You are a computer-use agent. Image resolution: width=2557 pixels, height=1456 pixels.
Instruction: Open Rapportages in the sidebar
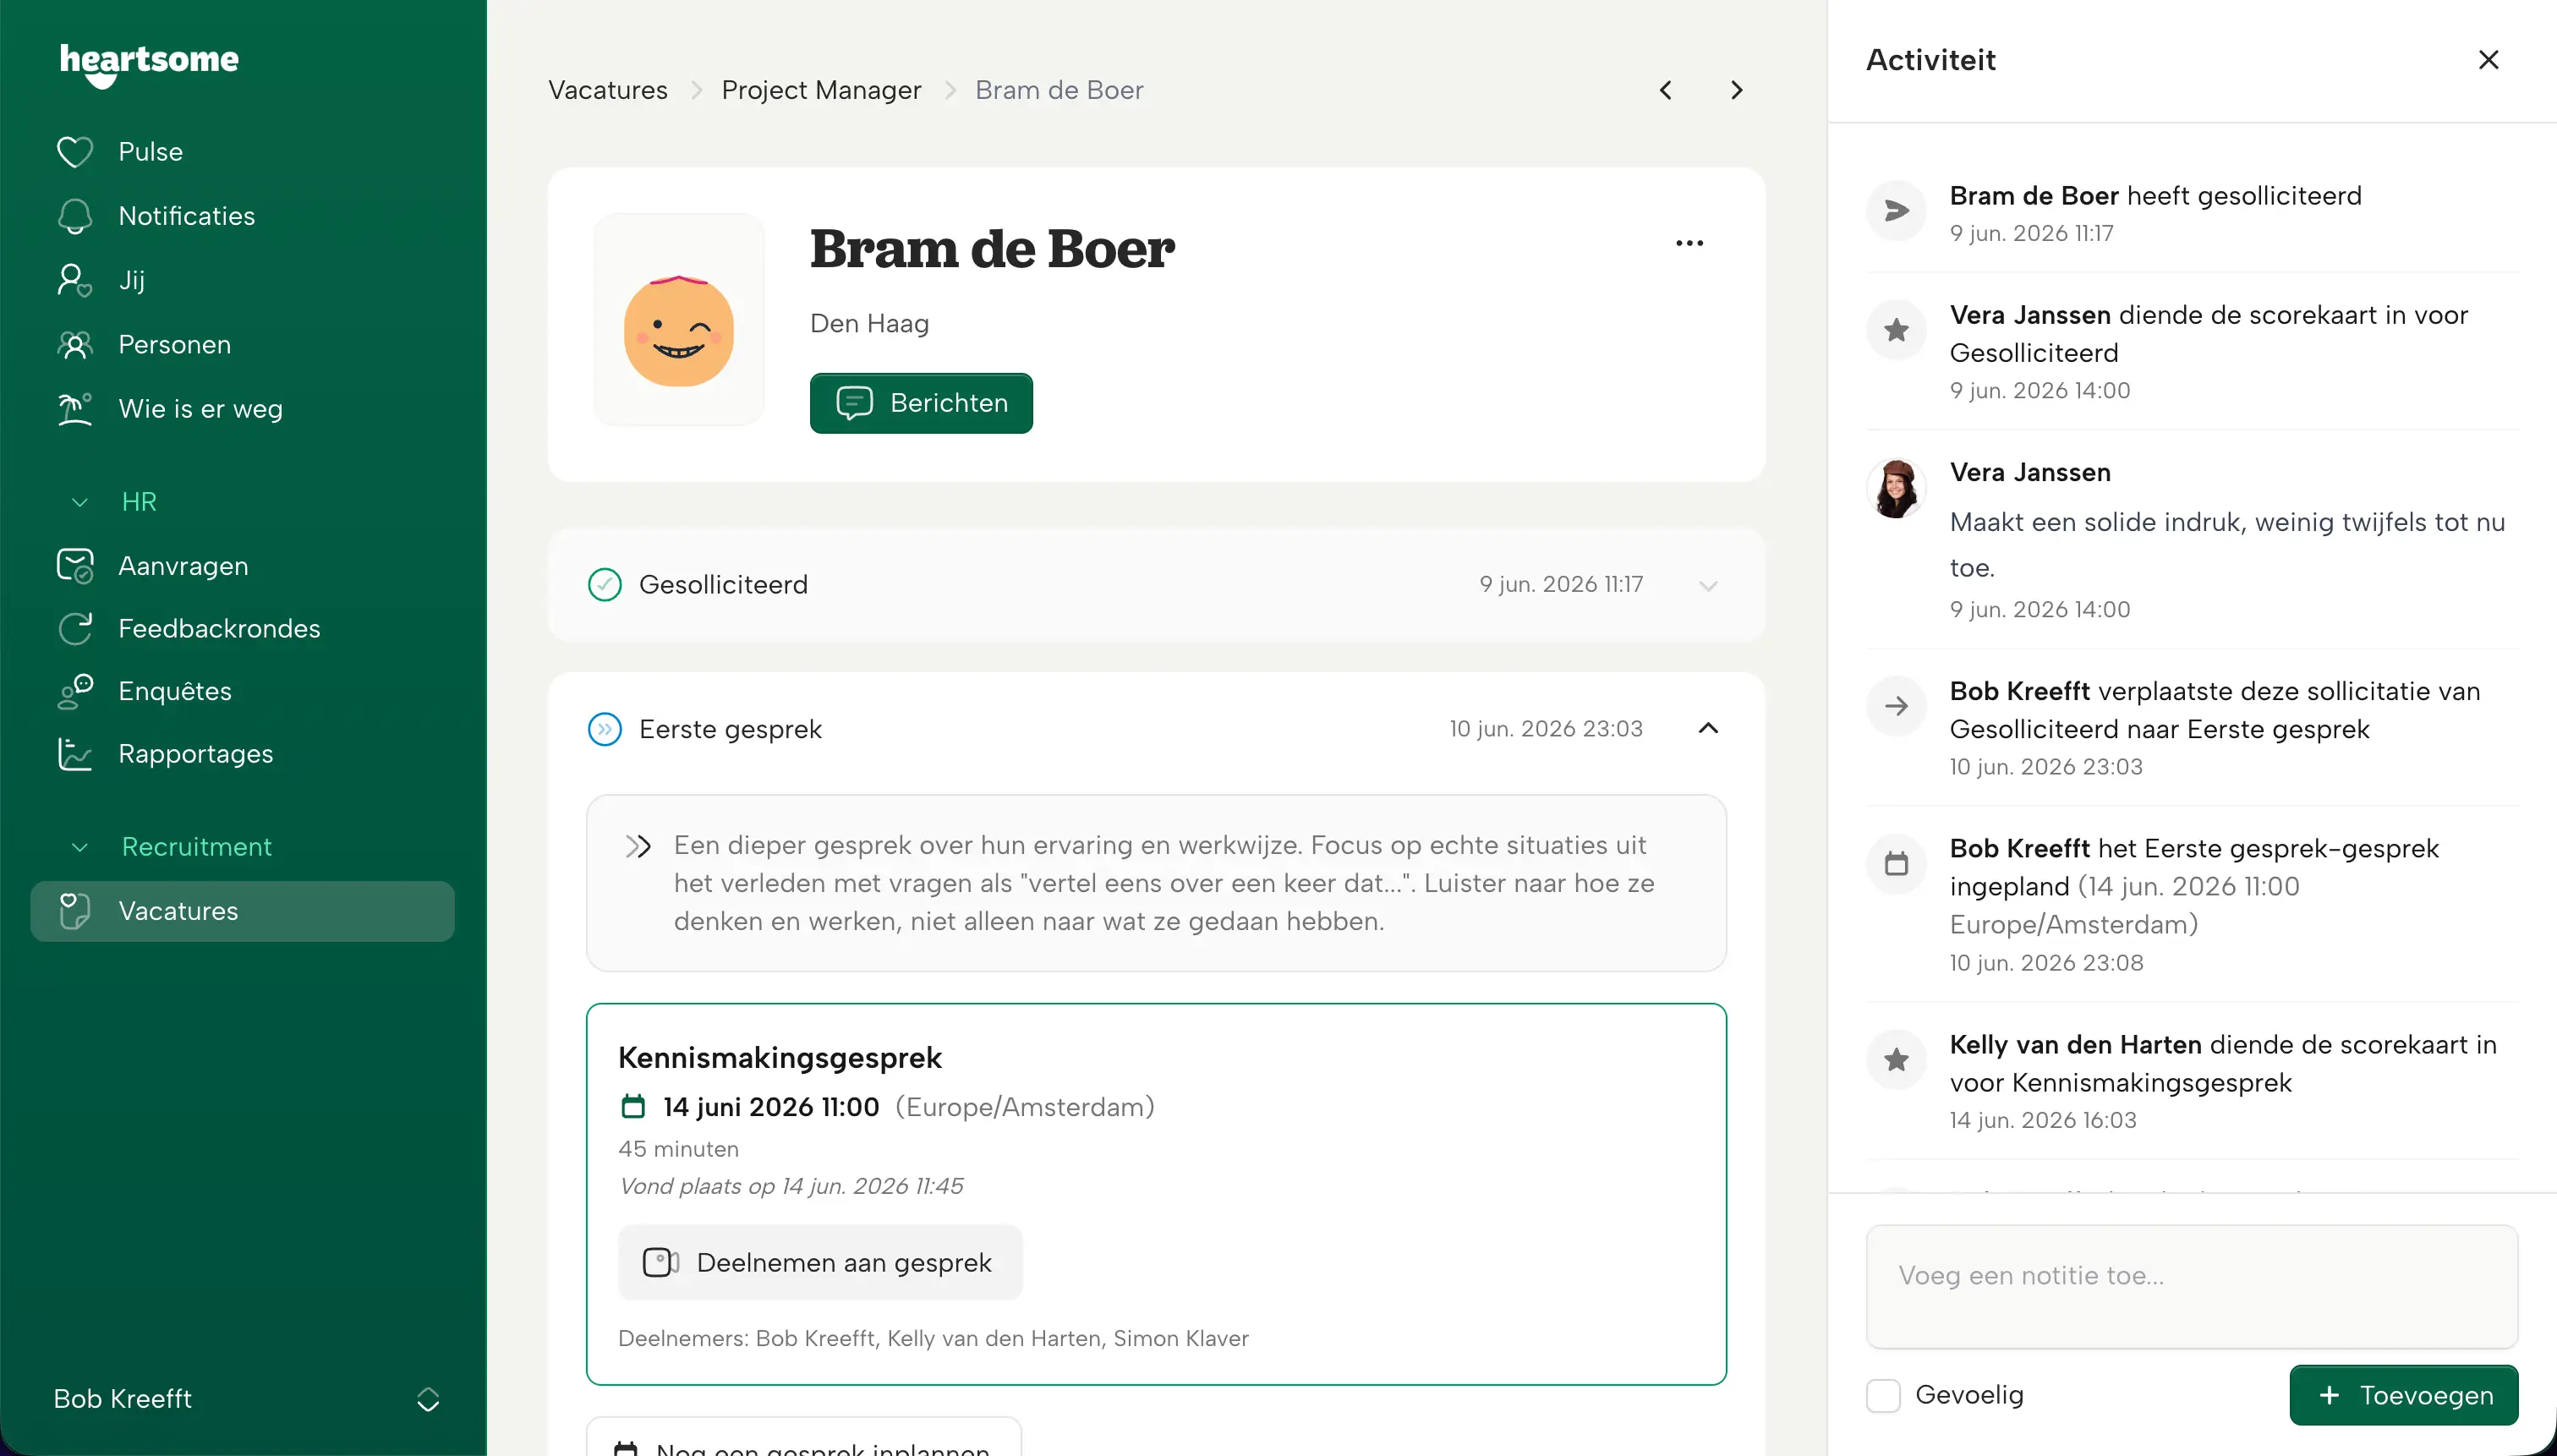coord(196,754)
